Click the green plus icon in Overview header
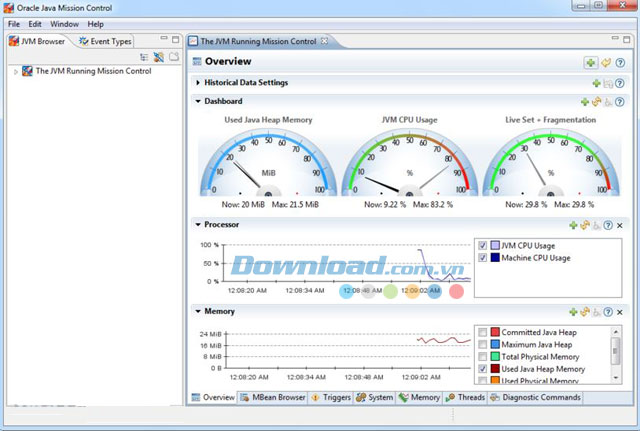Screen dimensions: 640x431 tap(592, 62)
